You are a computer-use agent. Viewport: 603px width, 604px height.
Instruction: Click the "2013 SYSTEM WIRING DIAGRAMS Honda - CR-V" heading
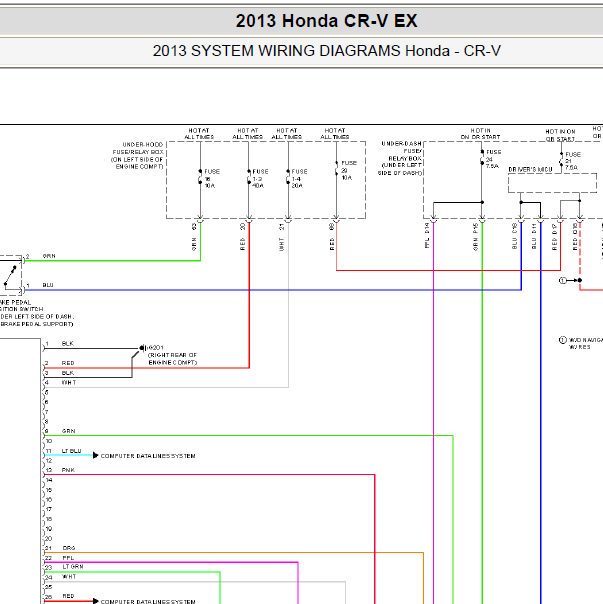coord(326,51)
